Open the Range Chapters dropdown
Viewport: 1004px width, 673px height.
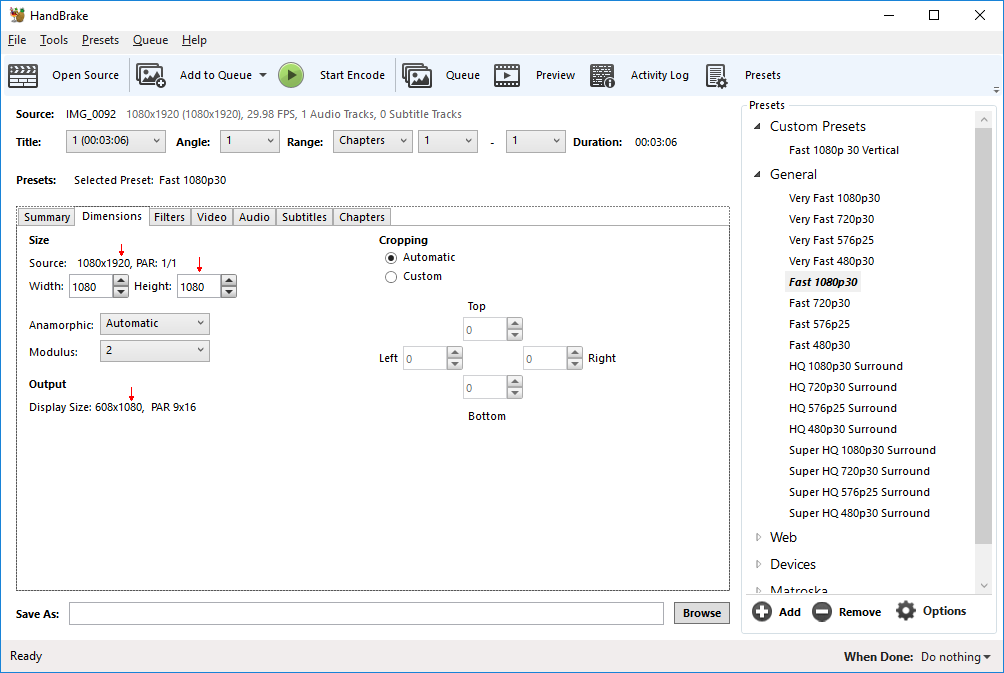pyautogui.click(x=372, y=141)
